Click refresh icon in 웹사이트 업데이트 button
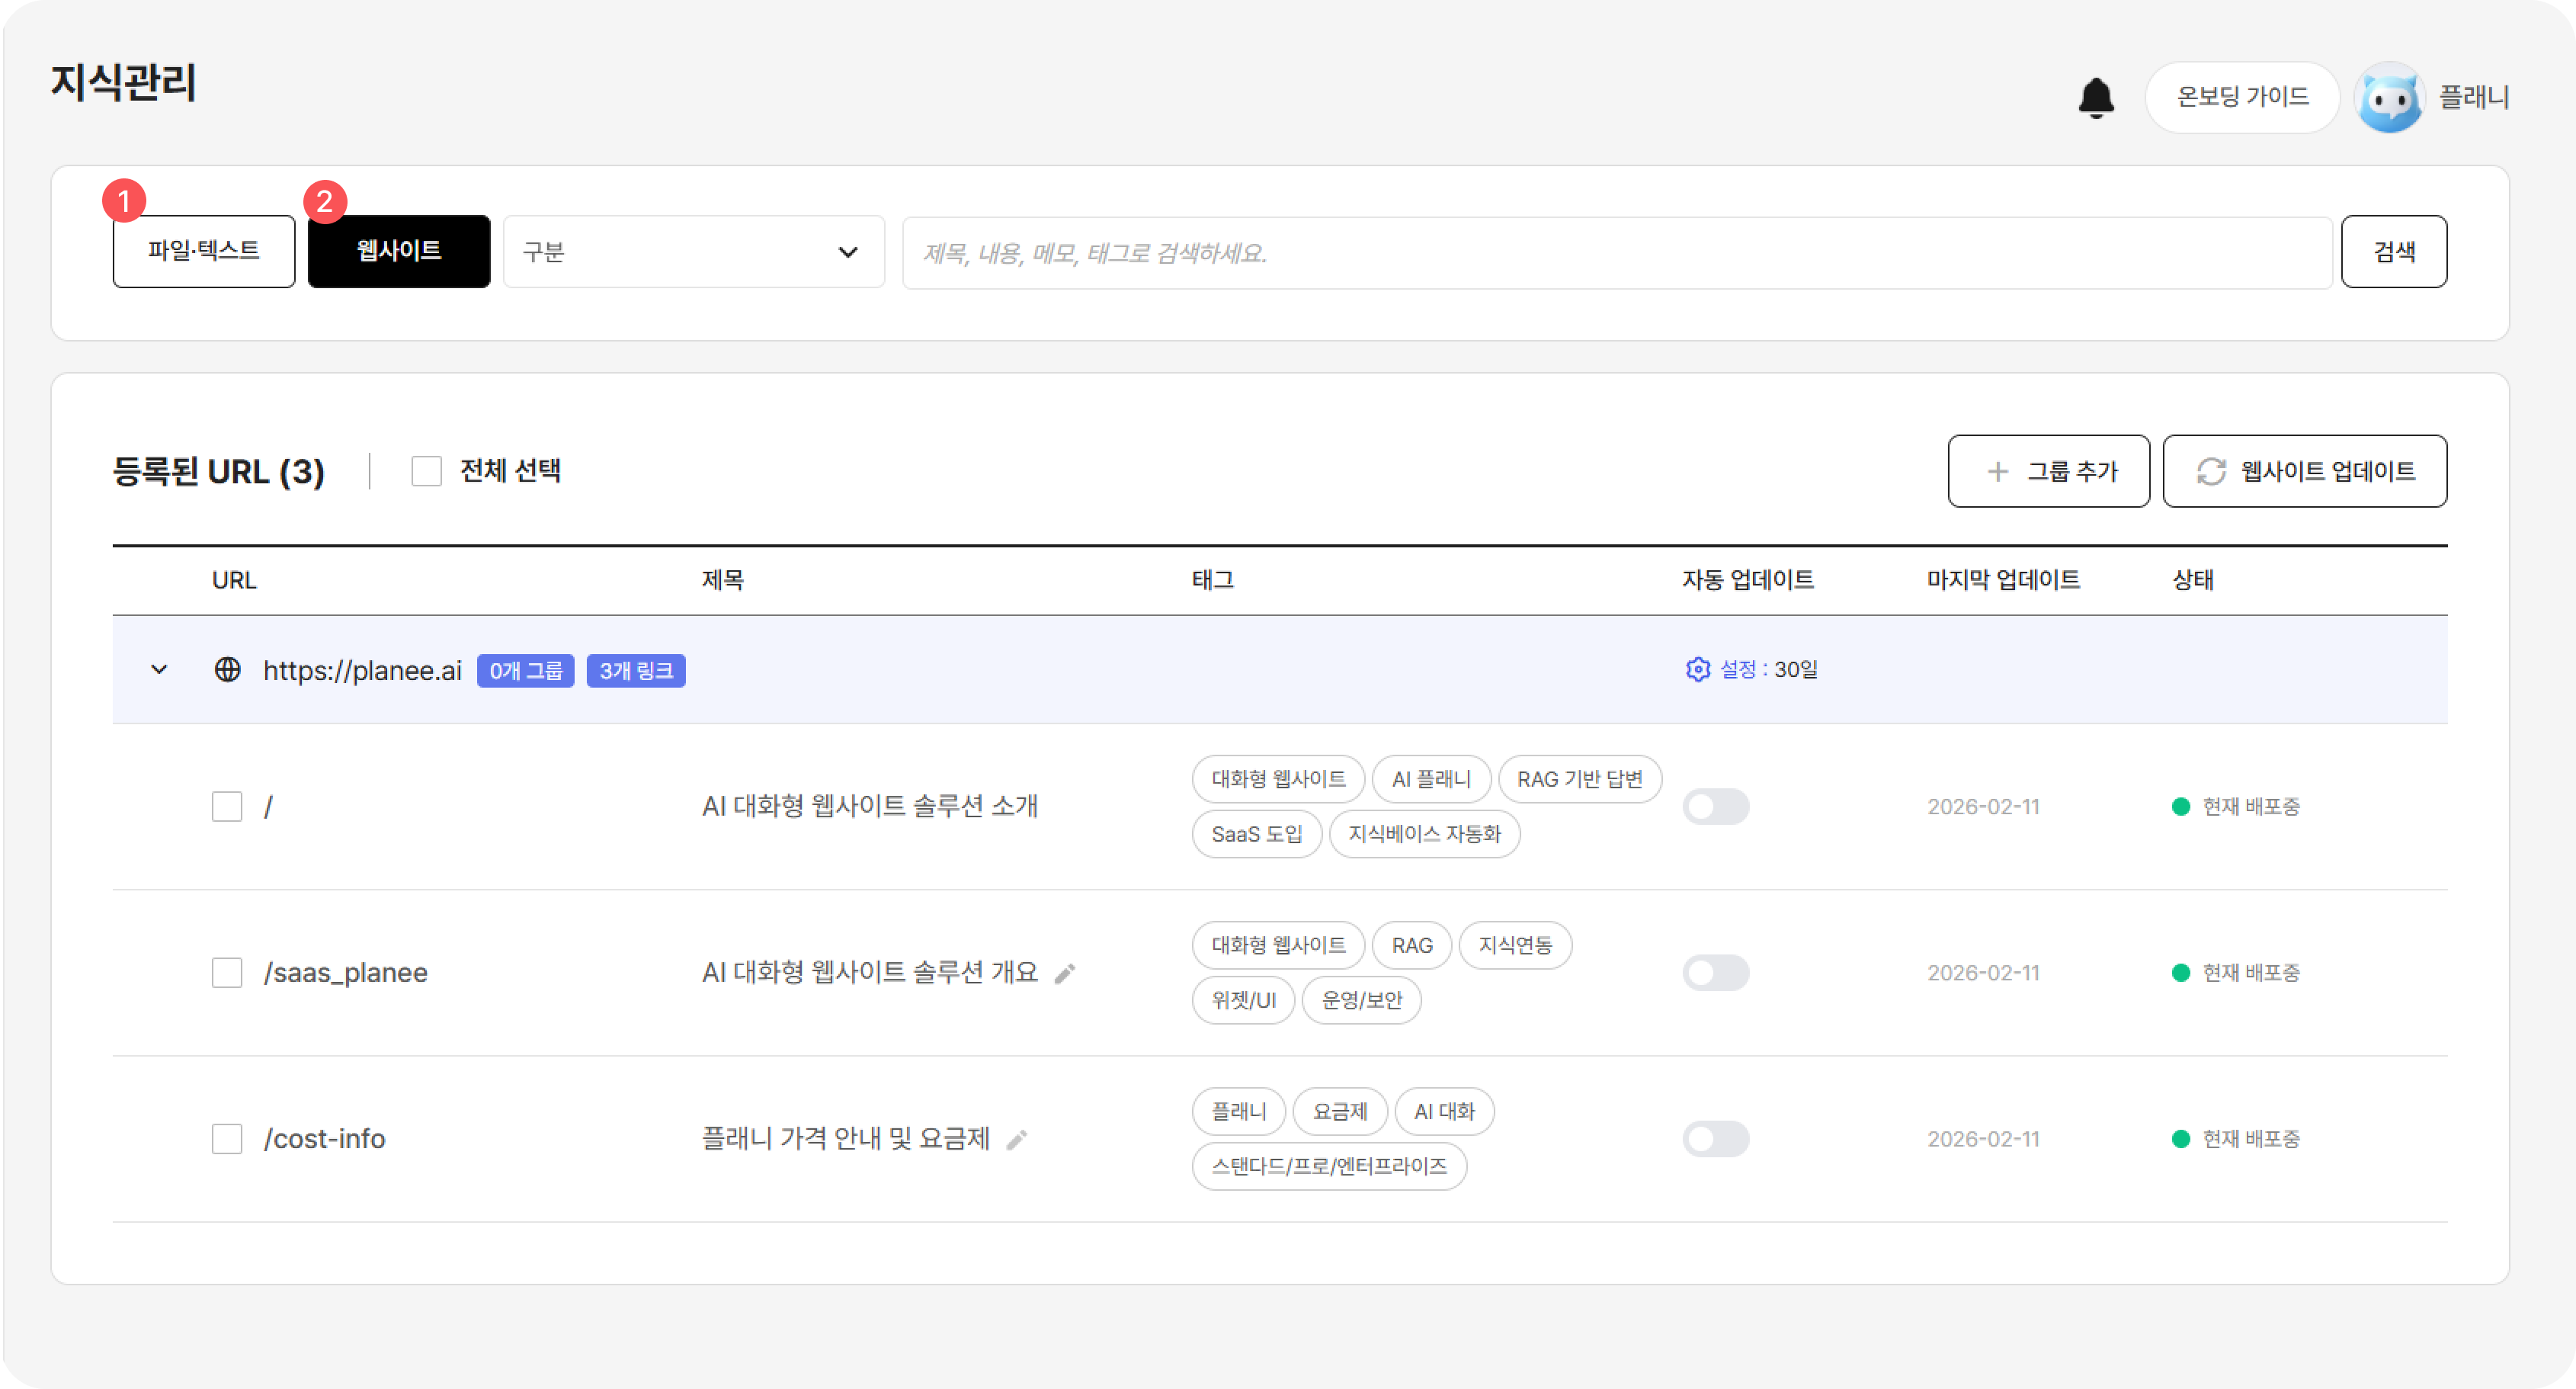Screen dimensions: 2576x1389 coord(2210,471)
